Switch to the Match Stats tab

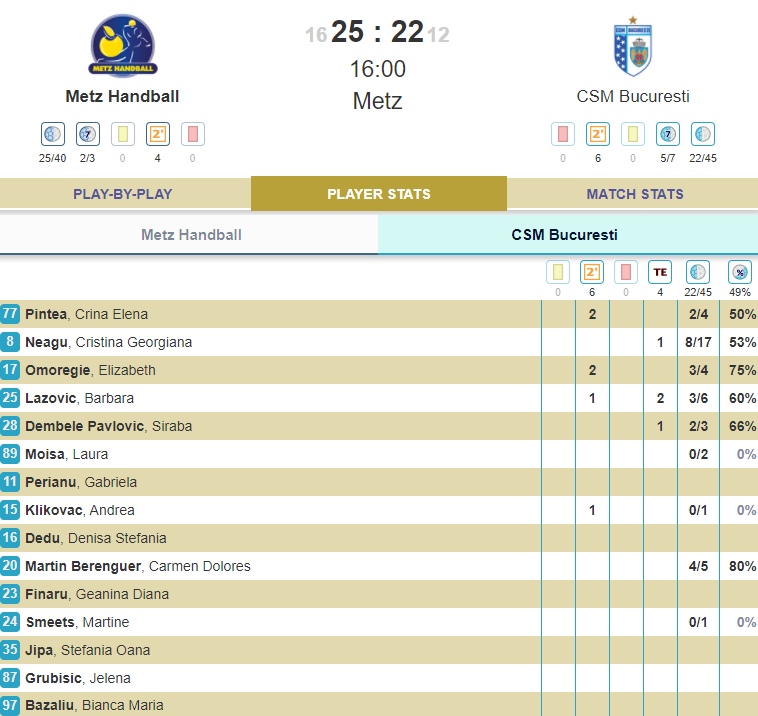point(635,194)
